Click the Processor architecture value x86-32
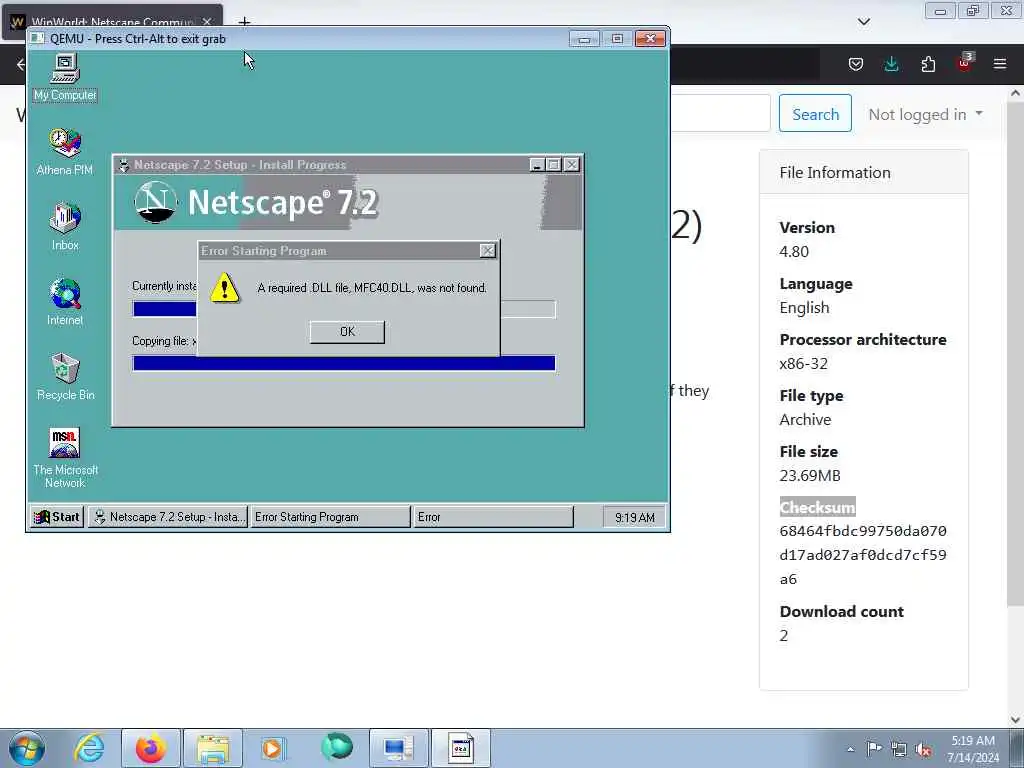This screenshot has height=768, width=1024. point(803,364)
